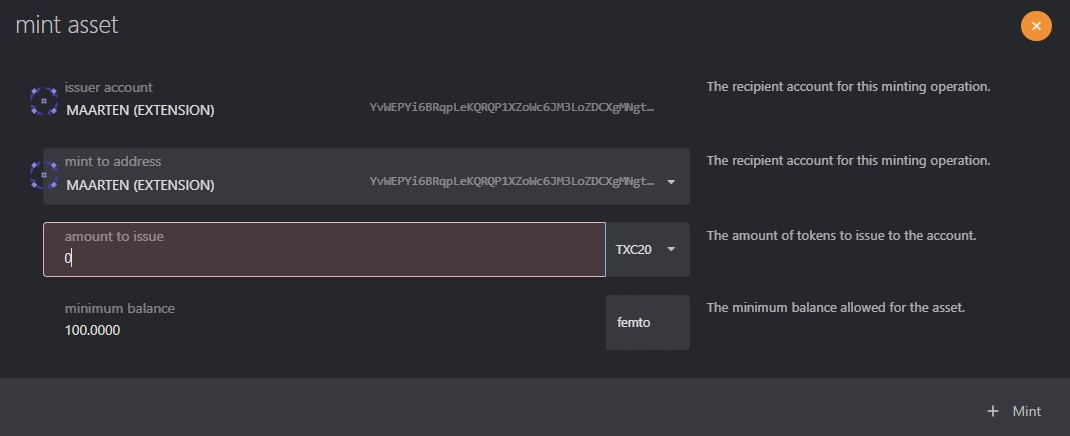Image resolution: width=1070 pixels, height=436 pixels.
Task: Open the TXC20 unit dropdown
Action: click(x=647, y=249)
